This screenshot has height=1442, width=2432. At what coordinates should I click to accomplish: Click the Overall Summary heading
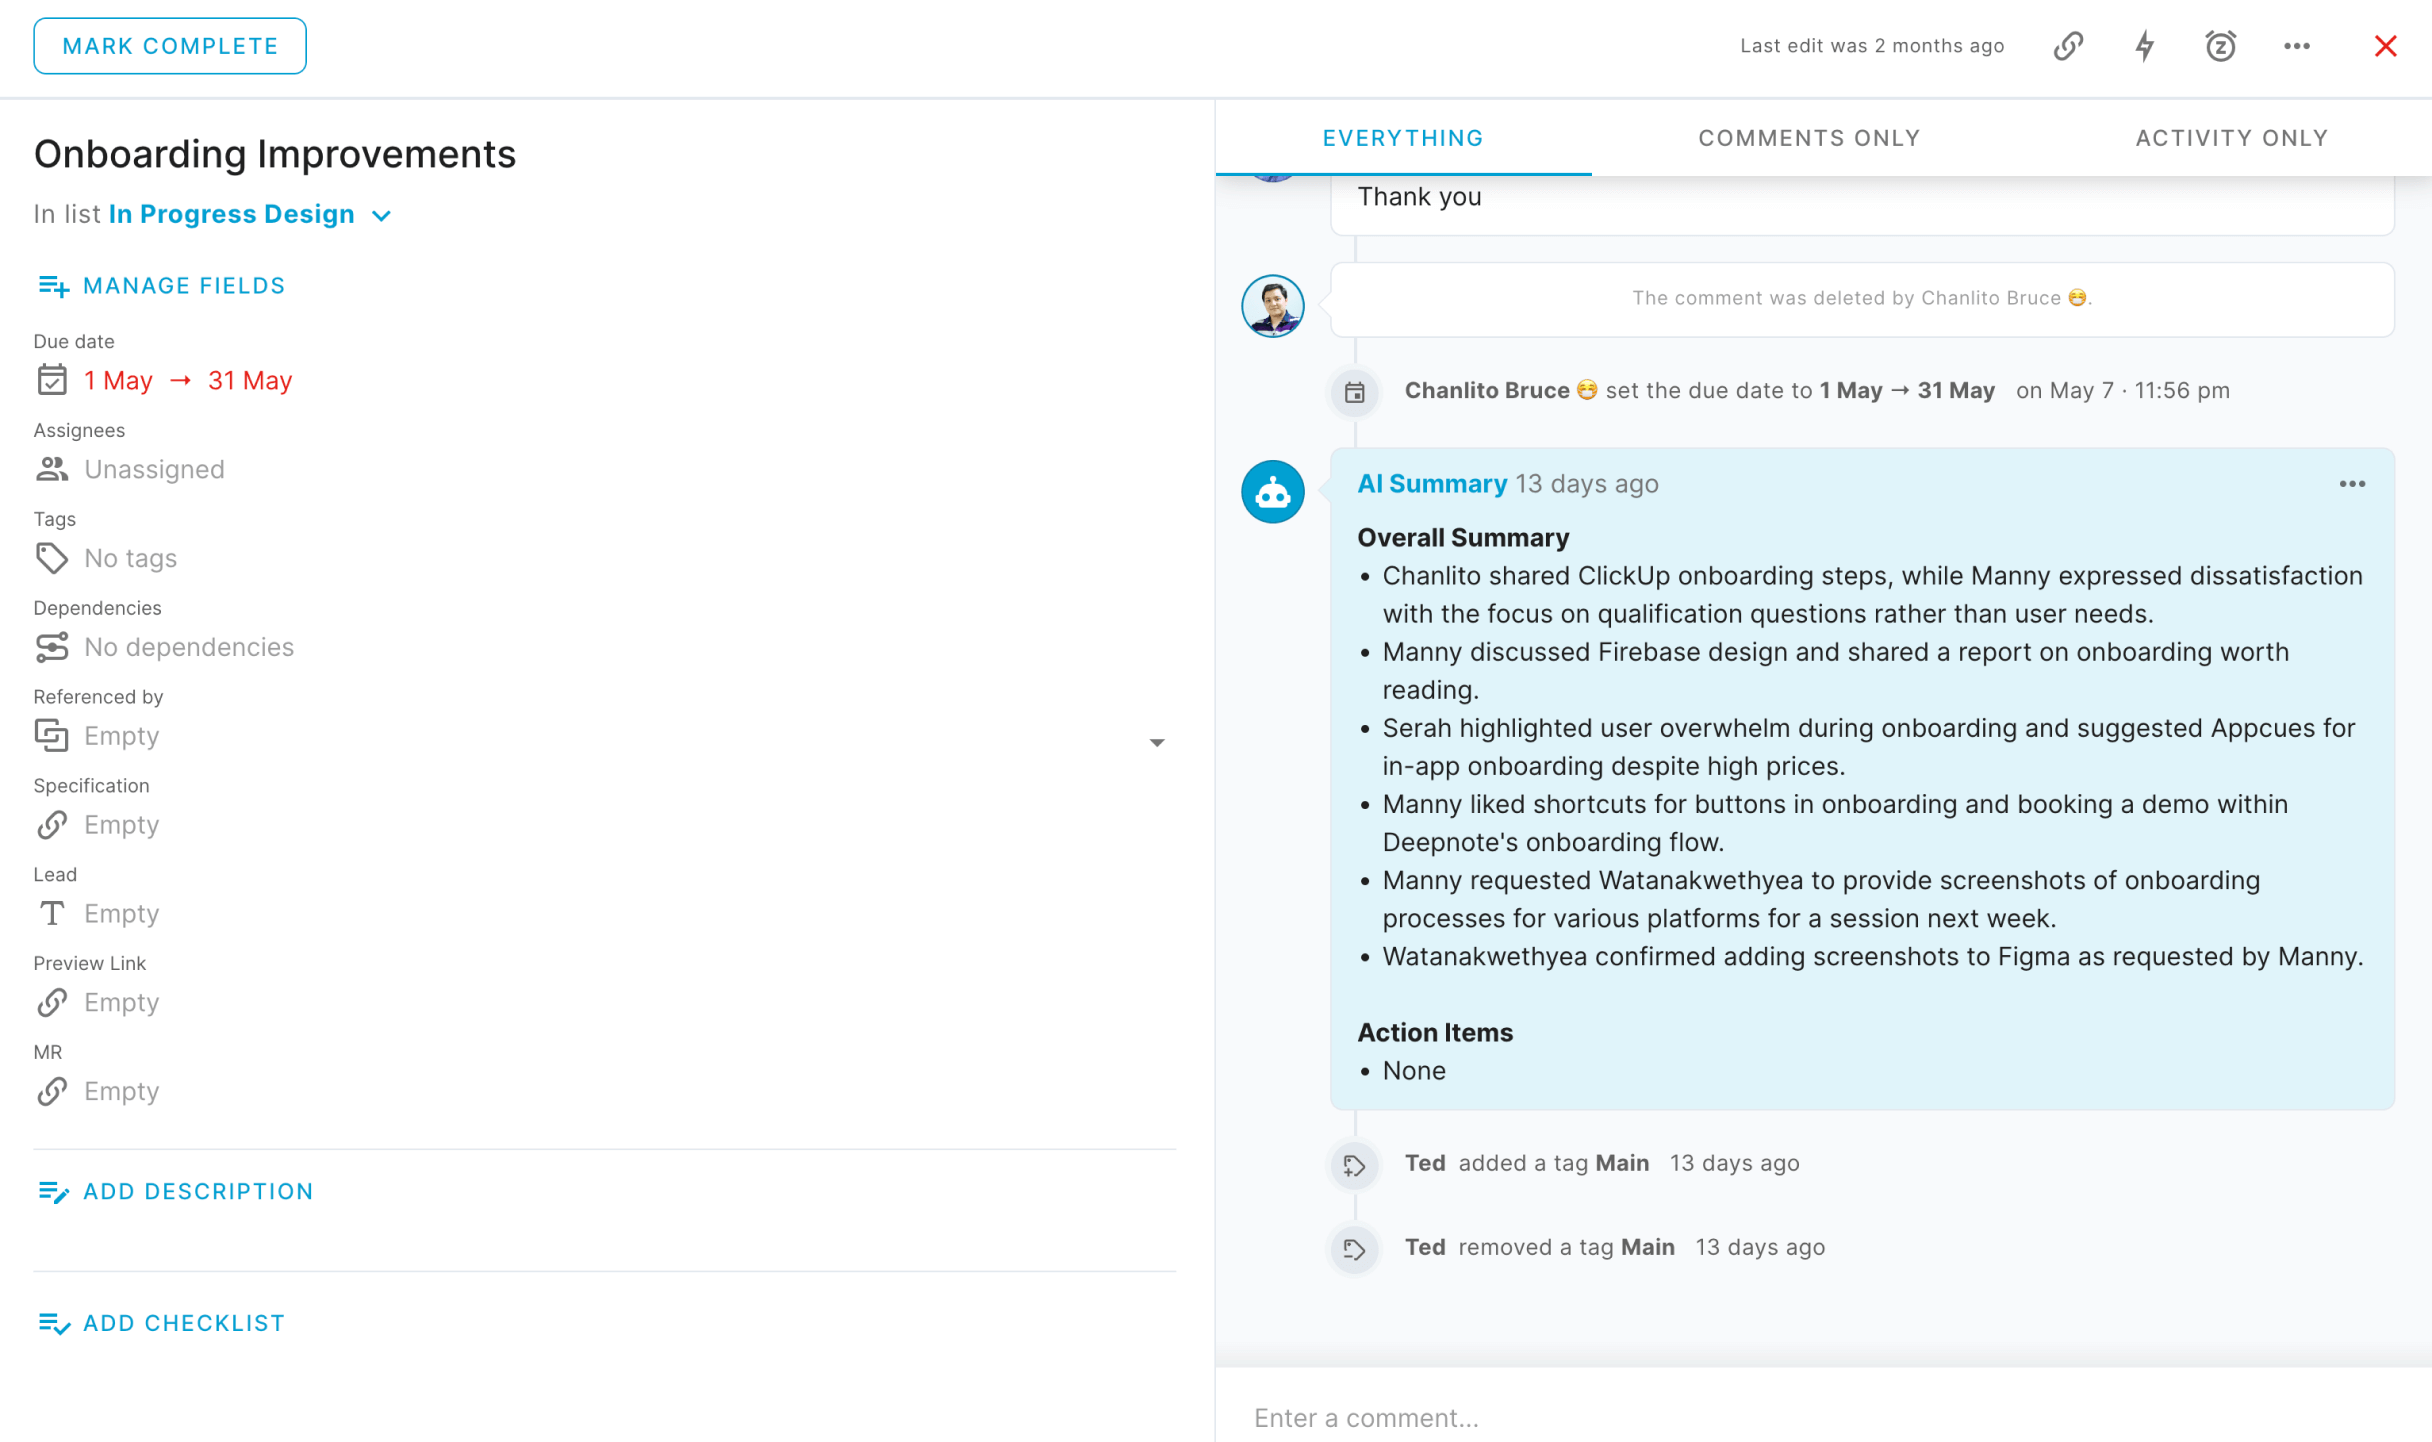[x=1463, y=538]
